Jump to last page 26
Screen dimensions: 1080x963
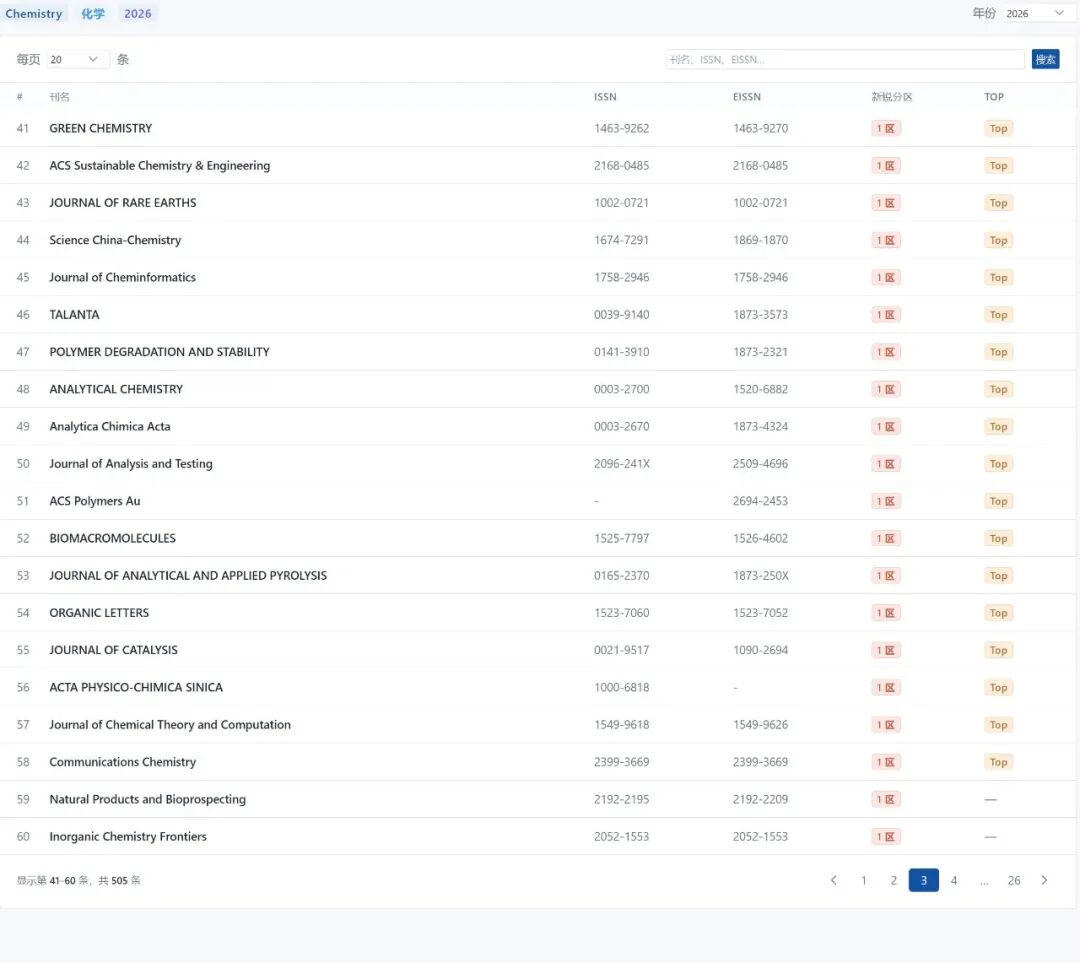(1014, 880)
